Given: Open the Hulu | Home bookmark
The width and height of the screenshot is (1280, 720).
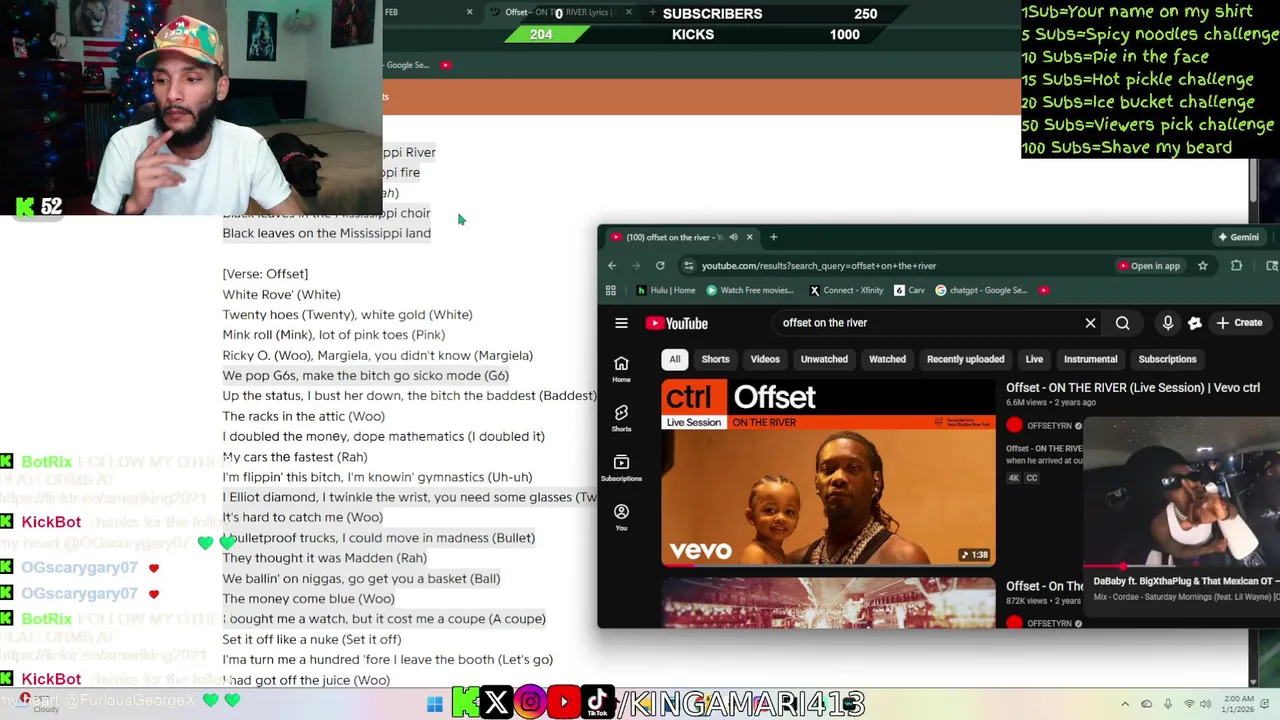Looking at the screenshot, I should (666, 290).
